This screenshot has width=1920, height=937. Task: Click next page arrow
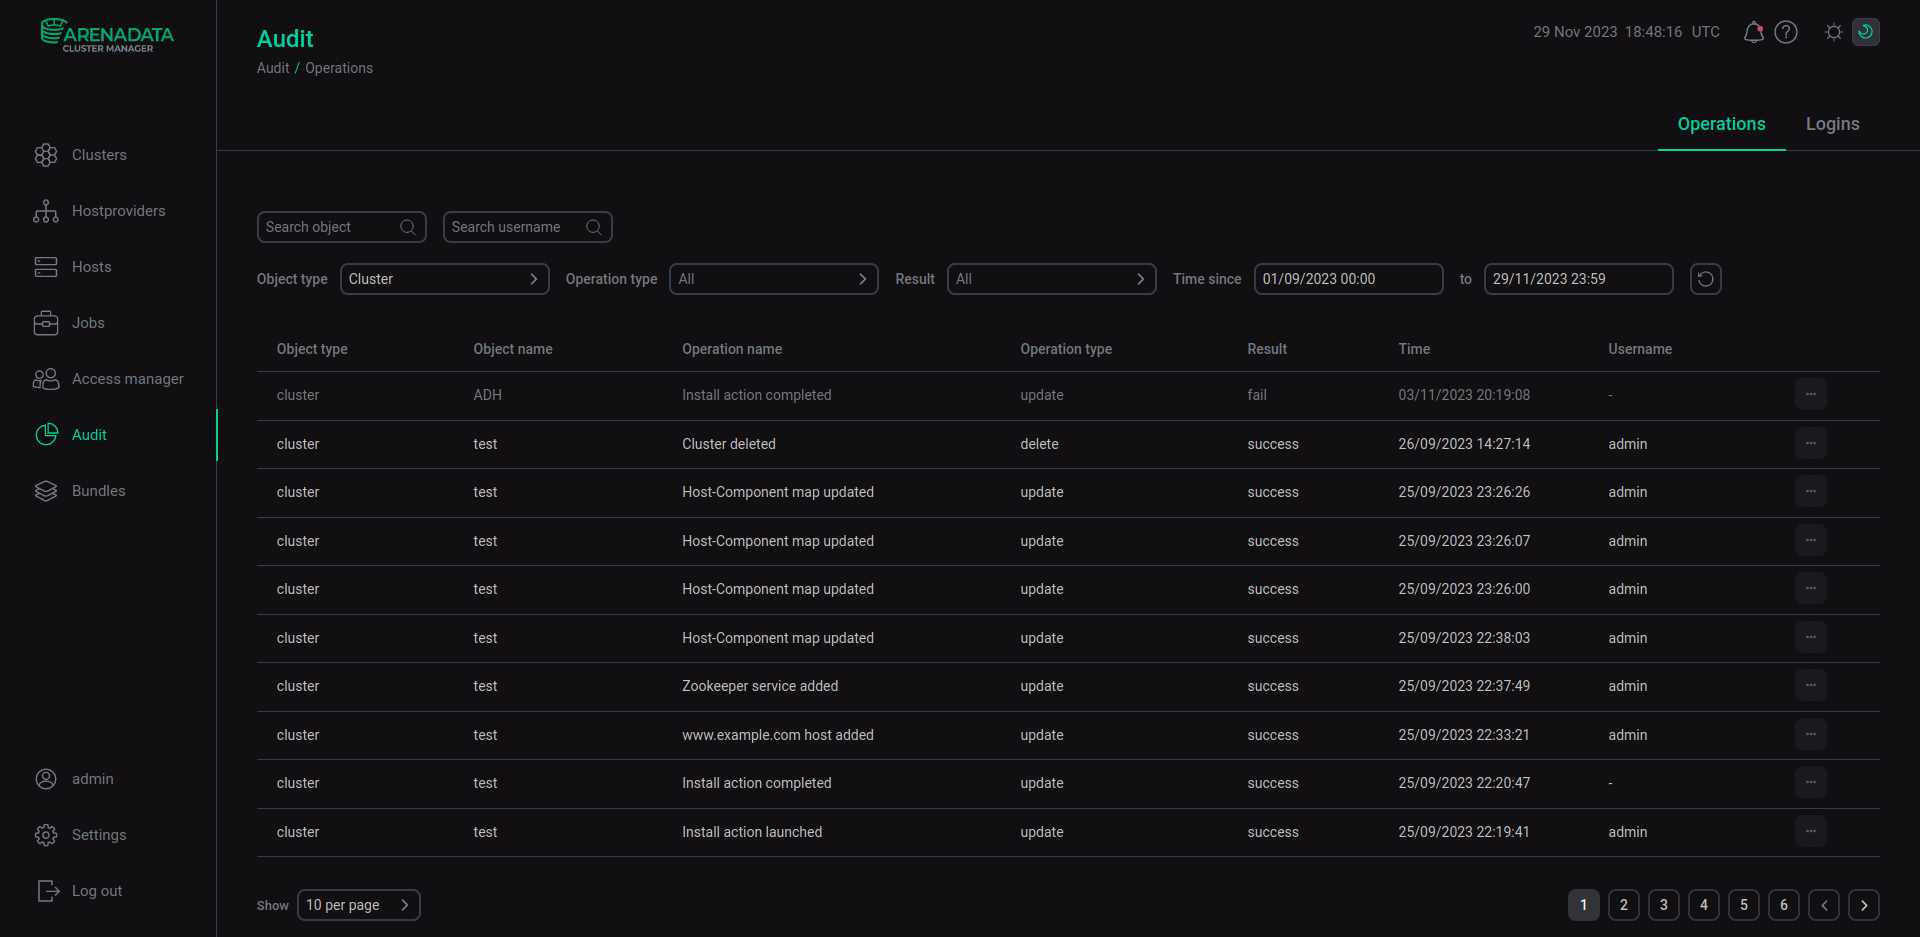(x=1864, y=905)
